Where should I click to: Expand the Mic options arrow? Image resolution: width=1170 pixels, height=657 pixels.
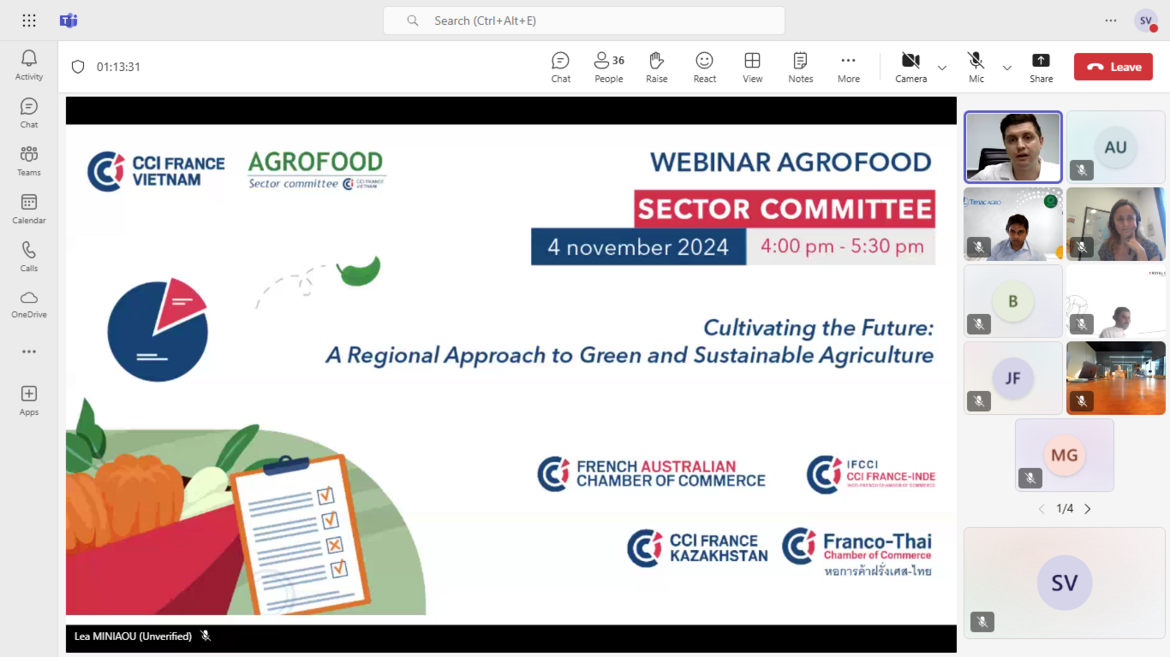click(x=1007, y=68)
